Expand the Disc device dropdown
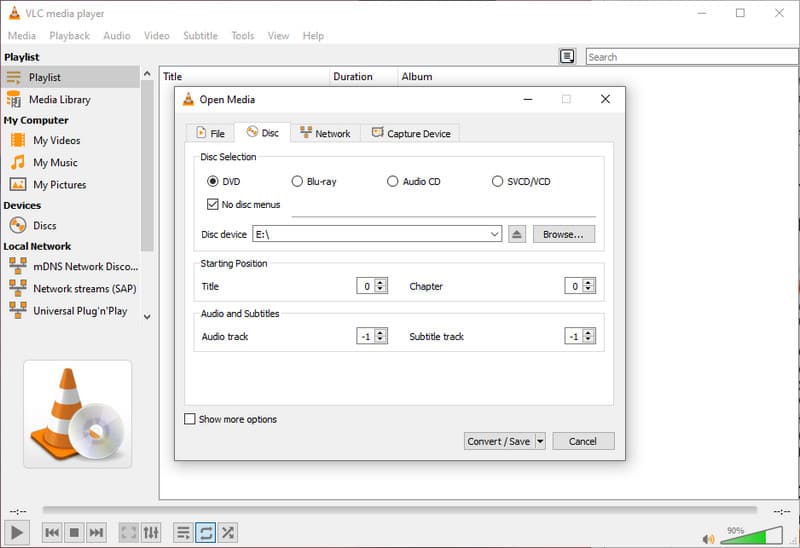 (495, 234)
